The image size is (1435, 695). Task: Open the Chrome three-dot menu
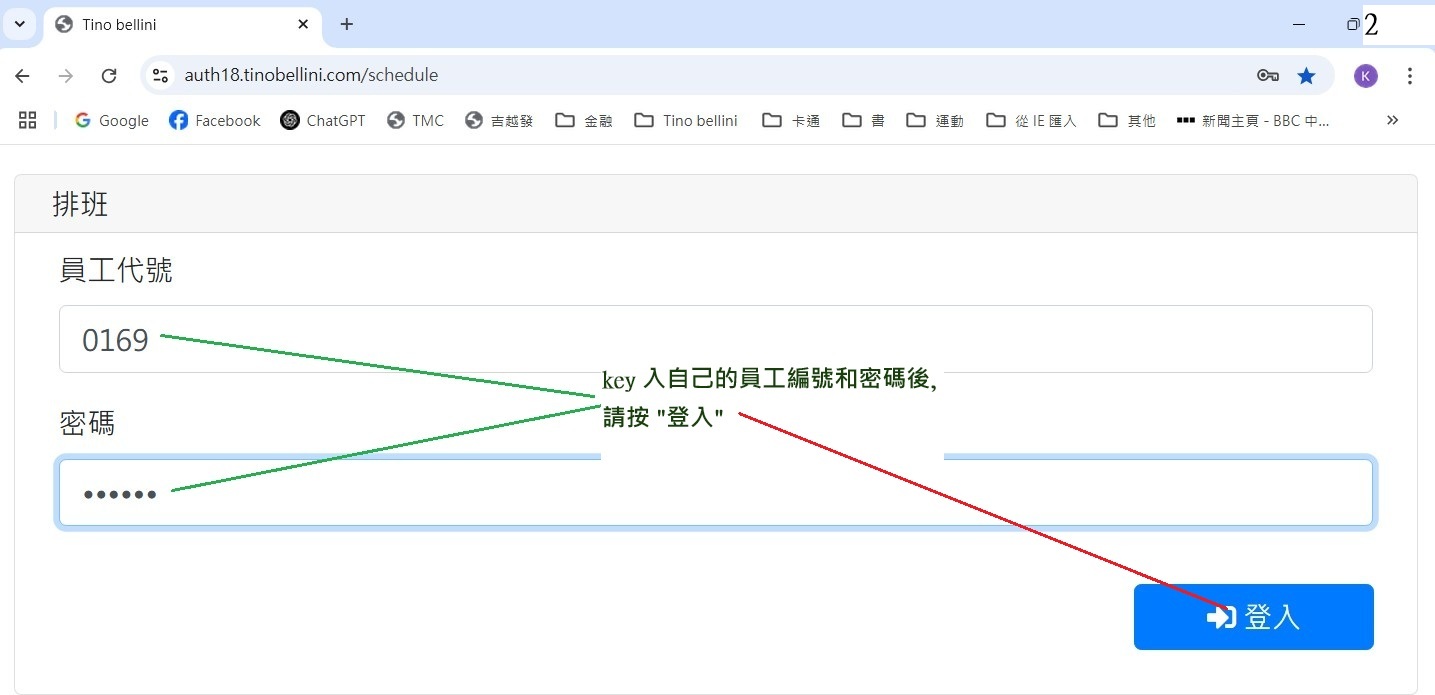pyautogui.click(x=1410, y=76)
